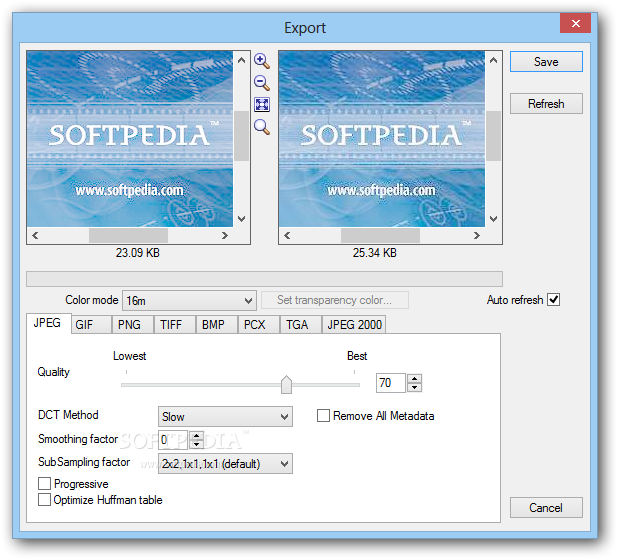Click left preview's vertical scrollbar thumb
Image resolution: width=618 pixels, height=559 pixels.
coord(242,136)
